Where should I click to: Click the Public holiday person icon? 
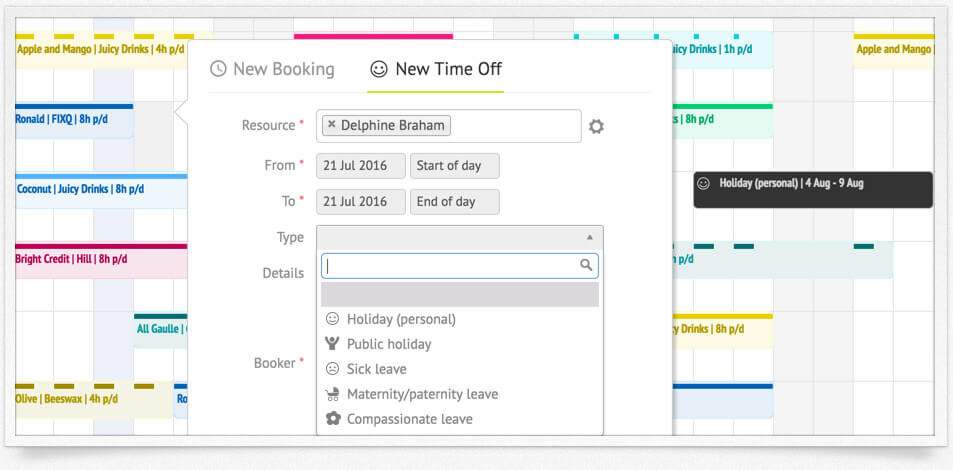[332, 344]
